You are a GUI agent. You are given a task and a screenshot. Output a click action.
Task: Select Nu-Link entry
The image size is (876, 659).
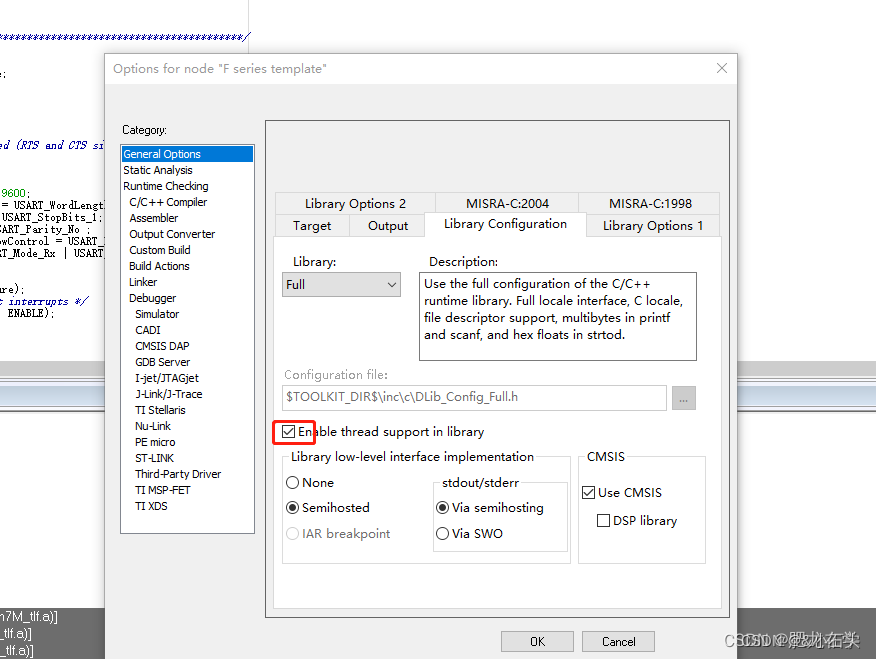tap(153, 426)
